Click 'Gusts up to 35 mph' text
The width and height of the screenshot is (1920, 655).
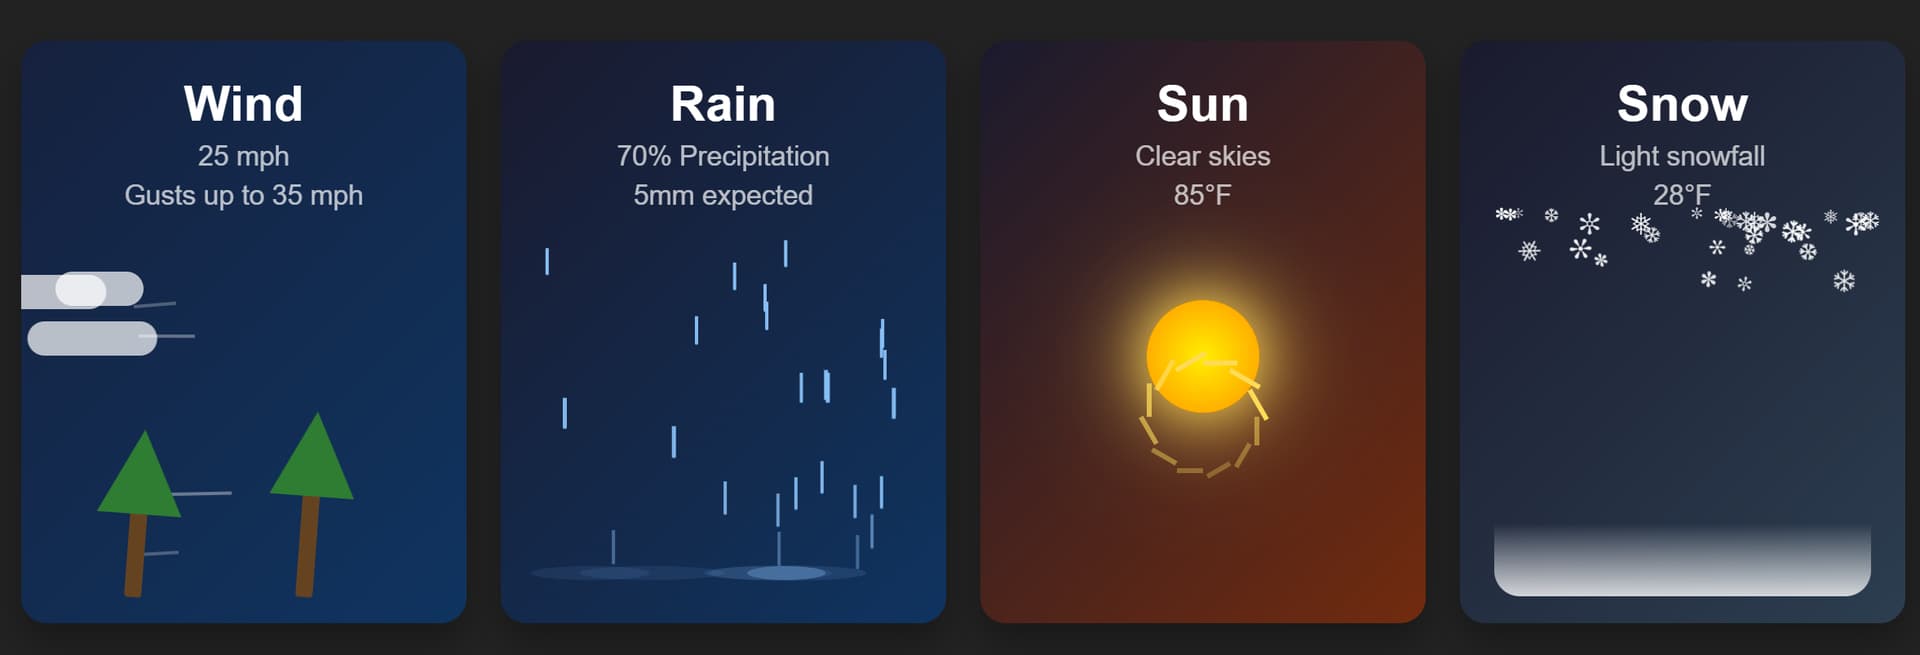click(x=244, y=195)
